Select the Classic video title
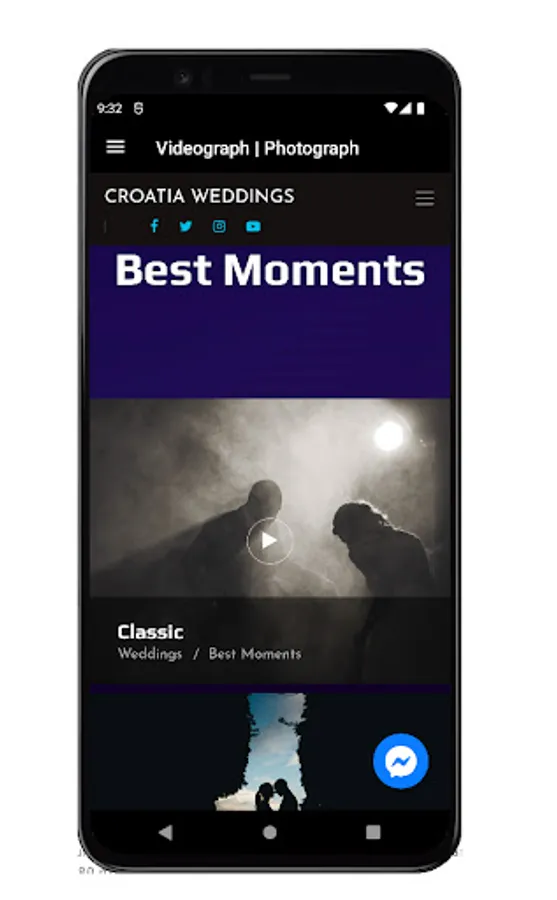This screenshot has width=557, height=900. point(150,632)
